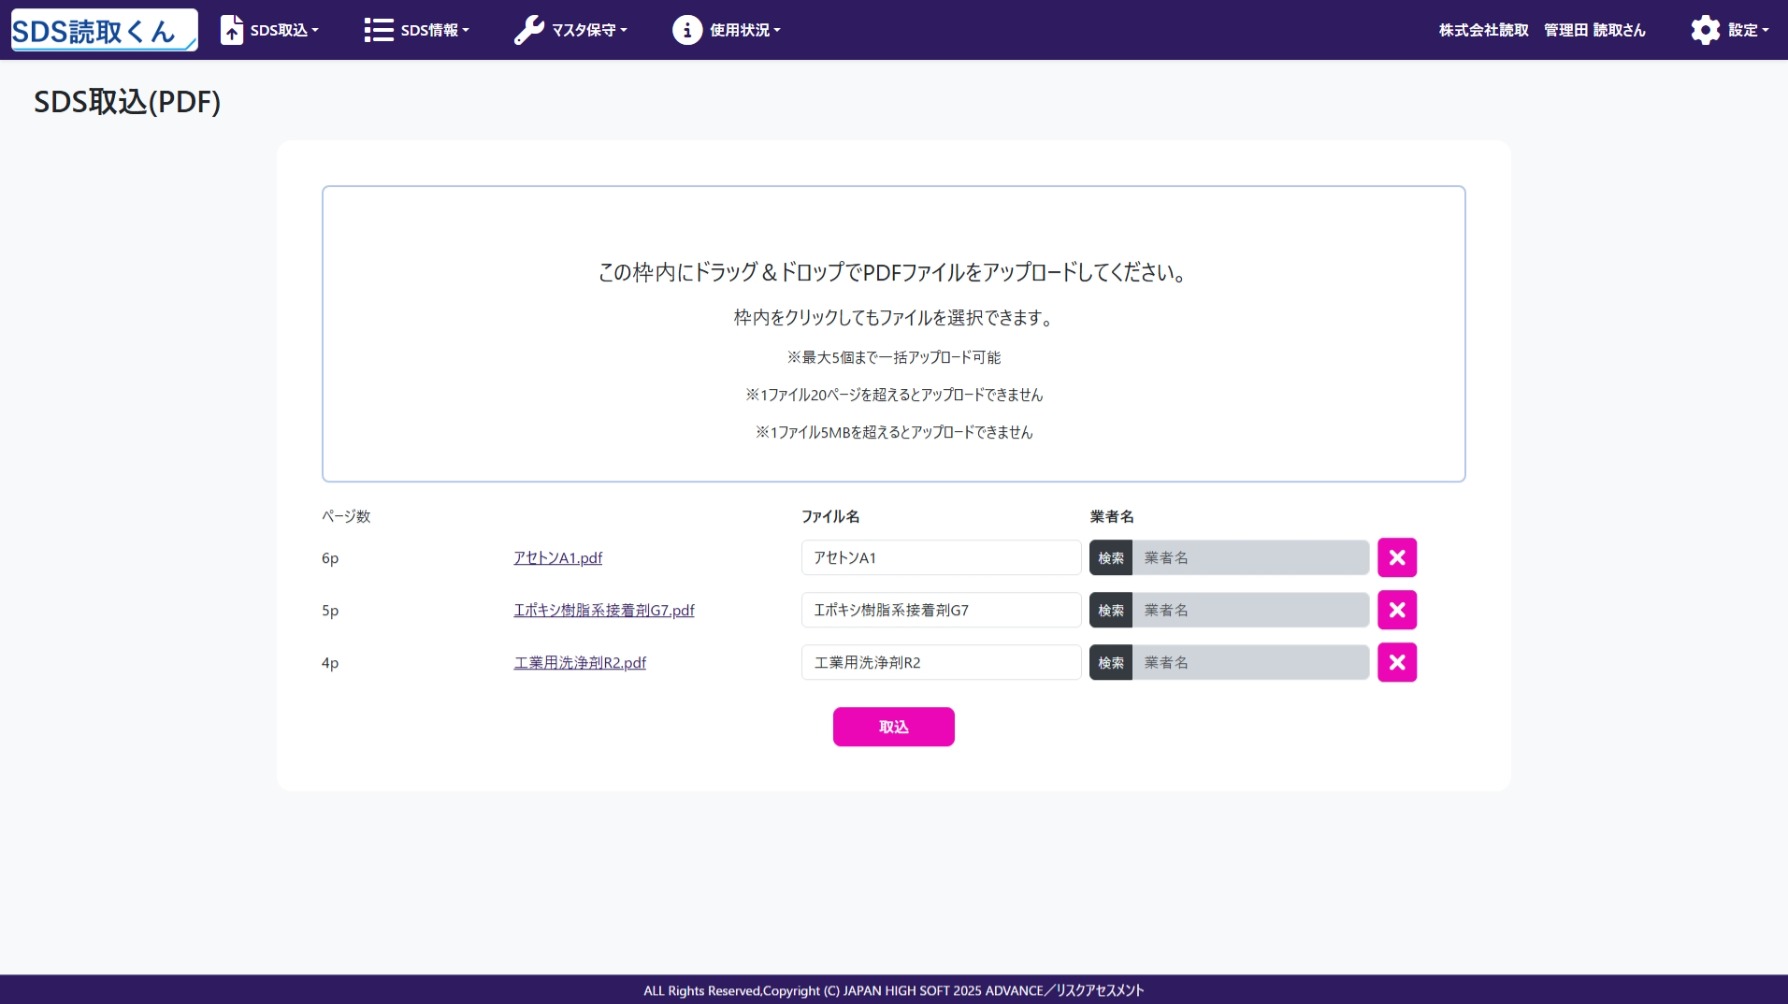Screen dimensions: 1788x1004
Task: Delete the 工業用洗浄剤R2 row with X button
Action: coord(1396,662)
